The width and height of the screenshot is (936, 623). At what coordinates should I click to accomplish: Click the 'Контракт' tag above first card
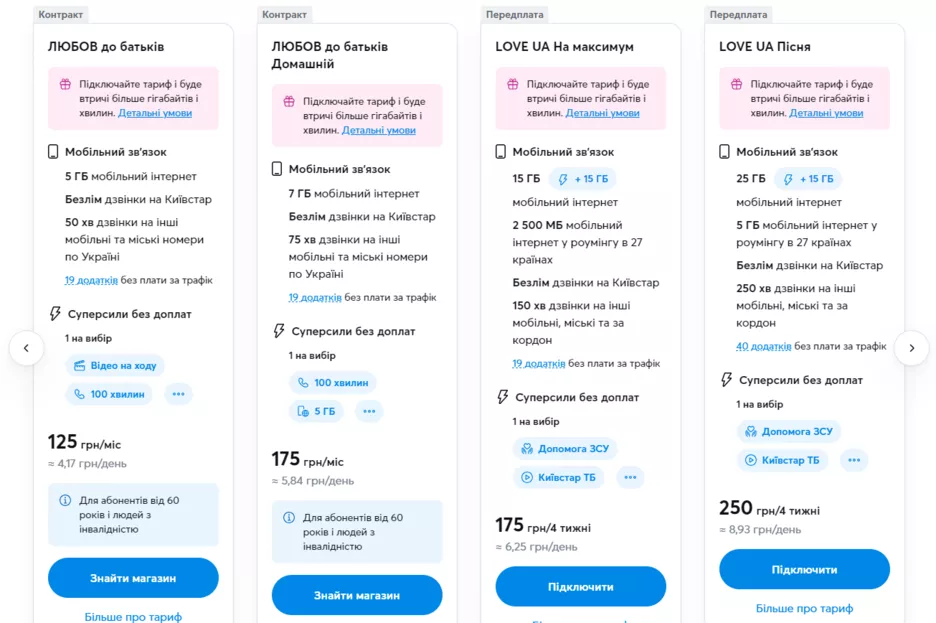pos(62,15)
